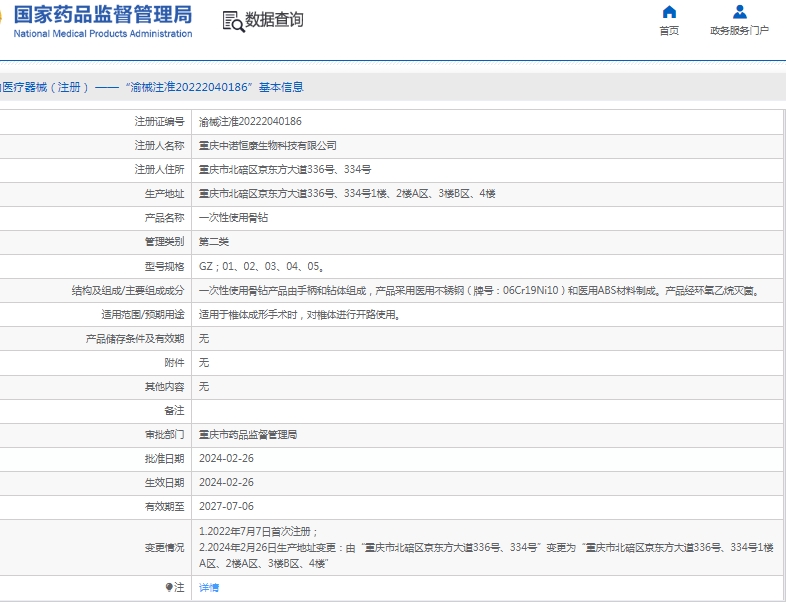Click the 注册人住所 row label
Image resolution: width=786 pixels, height=610 pixels.
(159, 169)
